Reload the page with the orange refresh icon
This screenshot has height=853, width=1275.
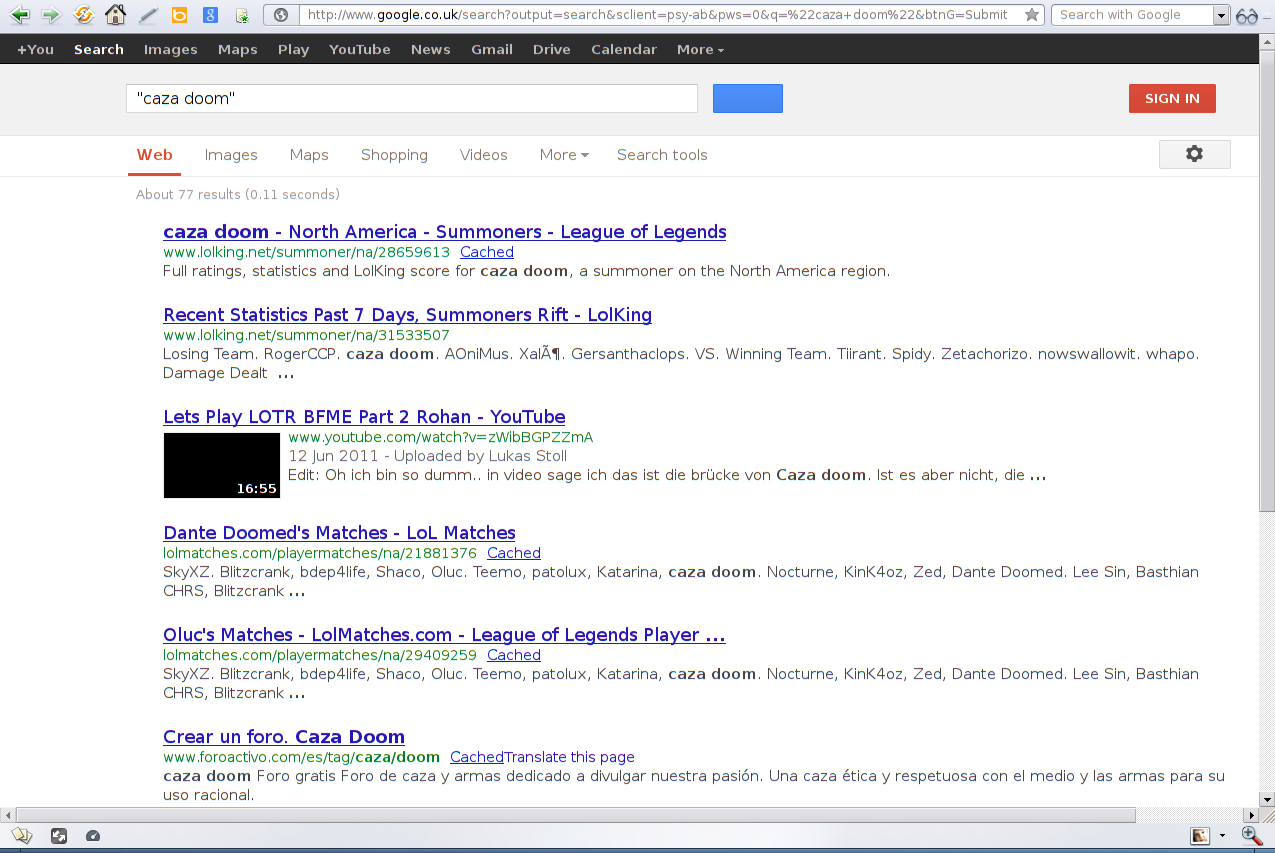pyautogui.click(x=84, y=15)
